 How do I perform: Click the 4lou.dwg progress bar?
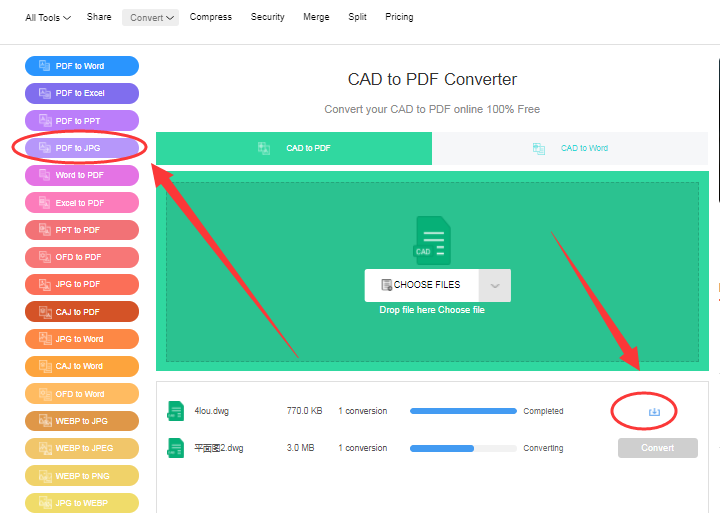tap(463, 411)
